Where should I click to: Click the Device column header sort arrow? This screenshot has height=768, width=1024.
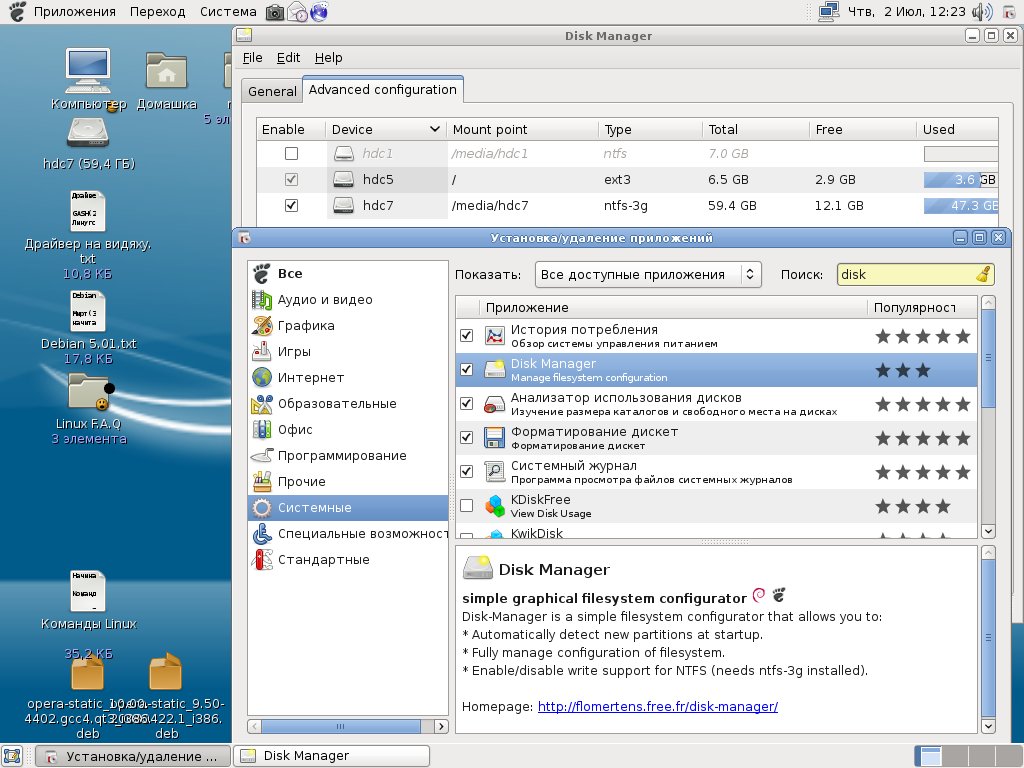[x=435, y=129]
